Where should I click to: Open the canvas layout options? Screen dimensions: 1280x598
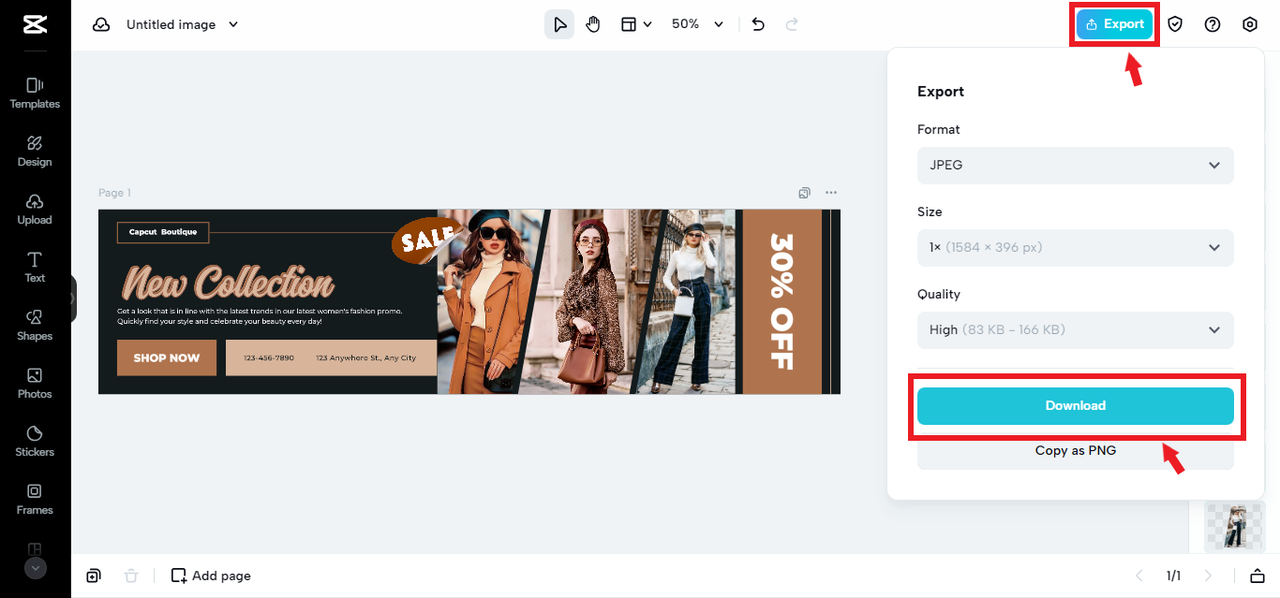point(636,24)
